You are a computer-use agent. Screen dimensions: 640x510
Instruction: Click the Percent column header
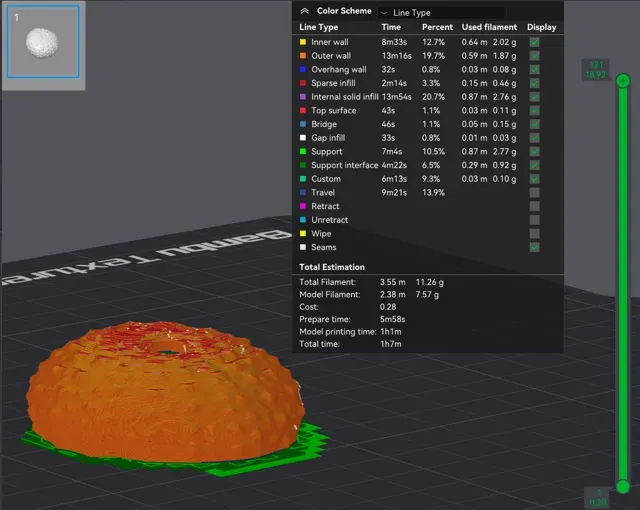pyautogui.click(x=437, y=27)
